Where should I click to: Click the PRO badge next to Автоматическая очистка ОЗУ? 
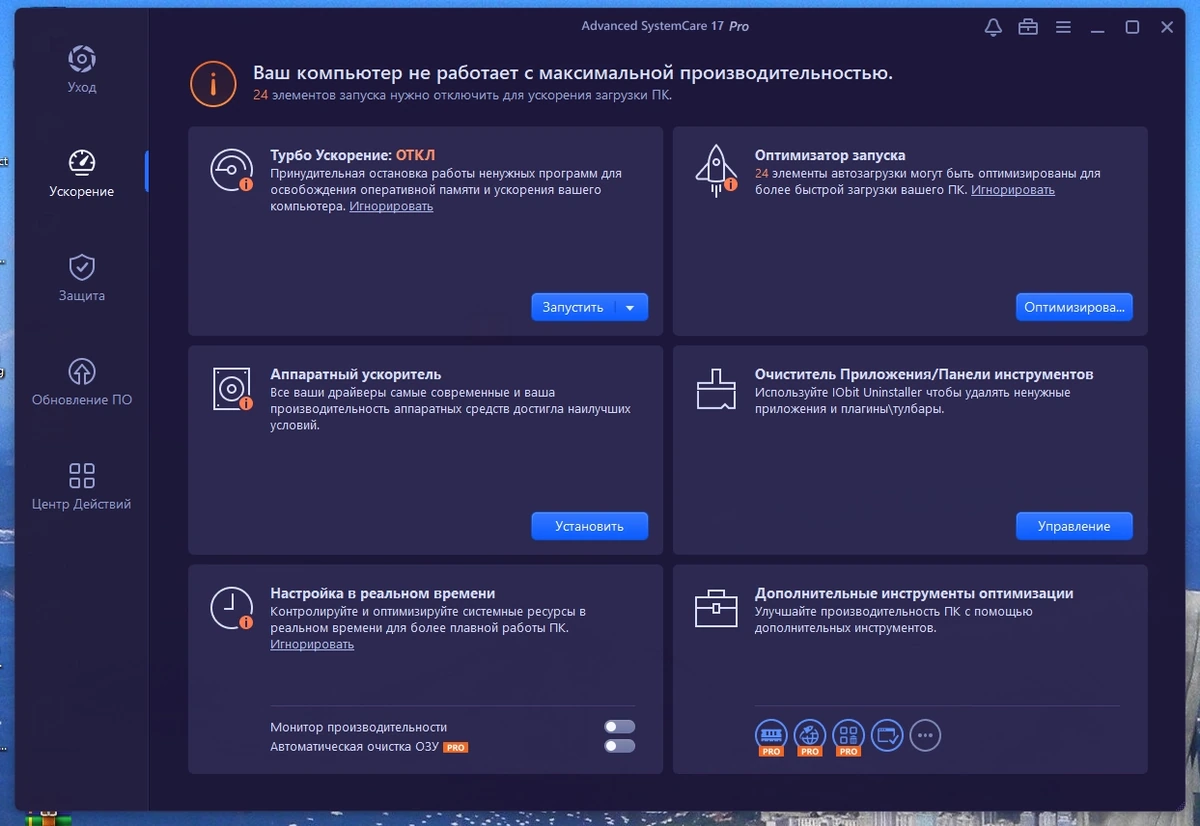click(x=456, y=747)
